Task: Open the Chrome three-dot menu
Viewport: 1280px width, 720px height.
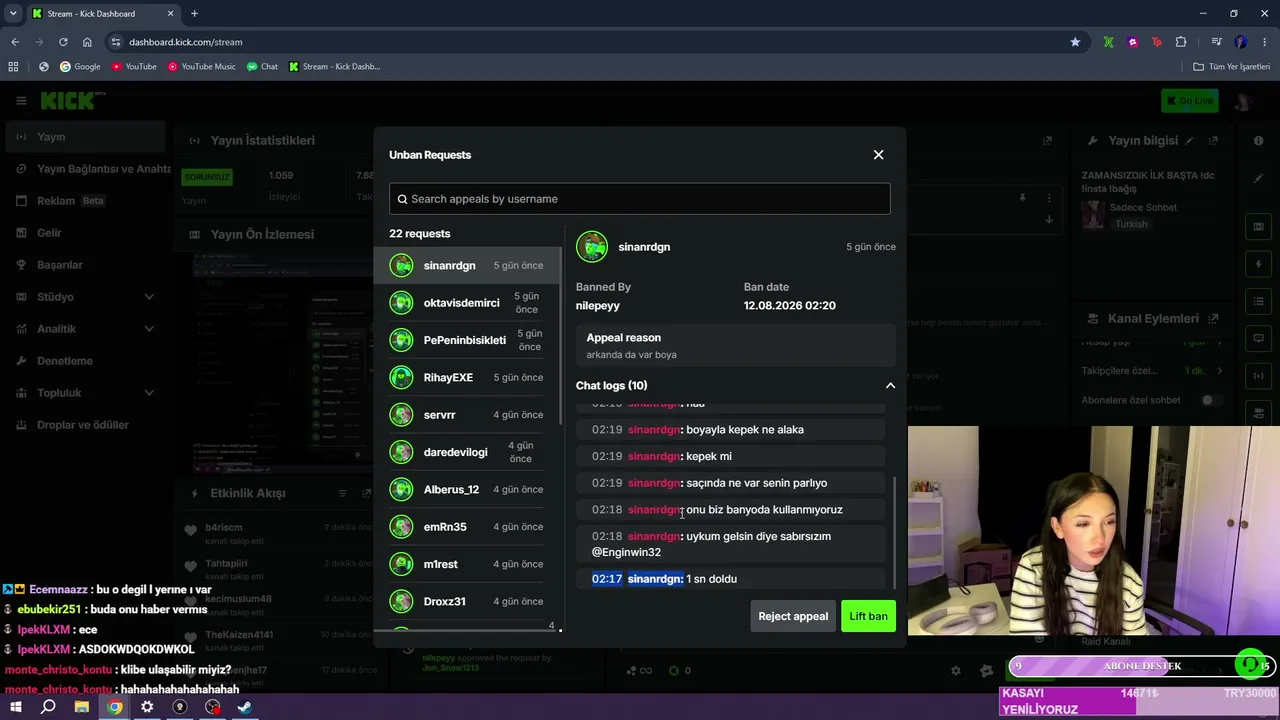Action: tap(1265, 42)
